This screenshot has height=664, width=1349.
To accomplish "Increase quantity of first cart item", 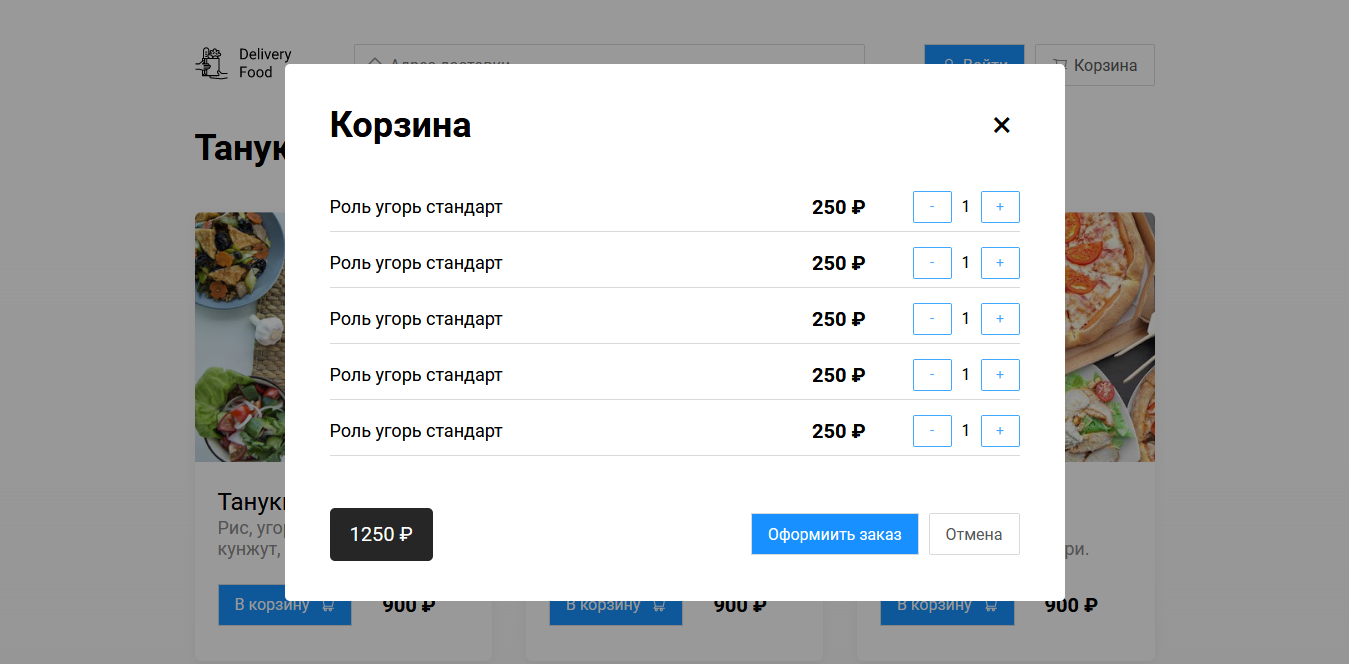I will click(x=1000, y=207).
